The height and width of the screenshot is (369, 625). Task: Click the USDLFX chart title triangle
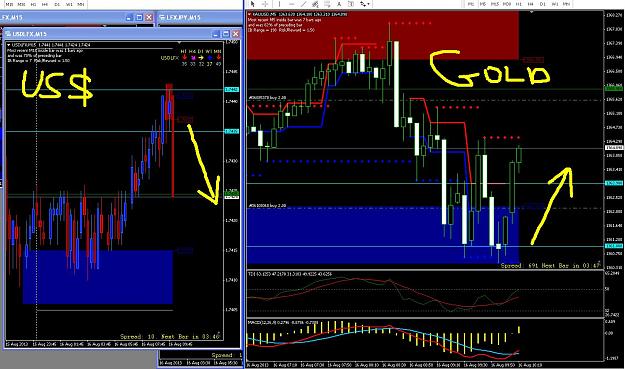pyautogui.click(x=9, y=45)
